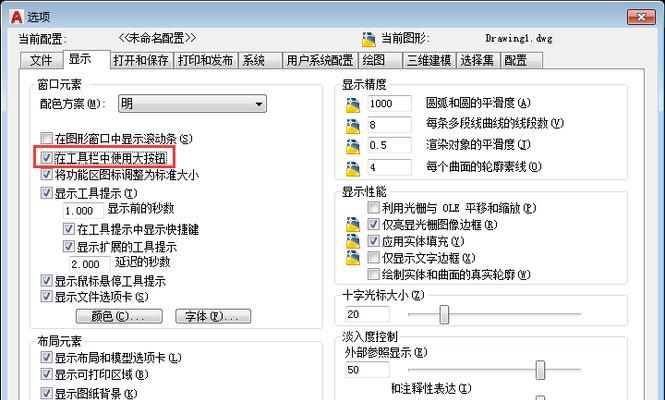Click drawing icon next to 渲染对象的平滑度
The width and height of the screenshot is (665, 400).
pos(352,147)
